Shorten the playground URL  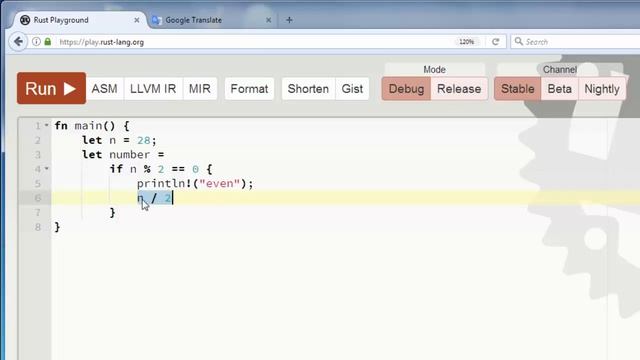point(308,89)
